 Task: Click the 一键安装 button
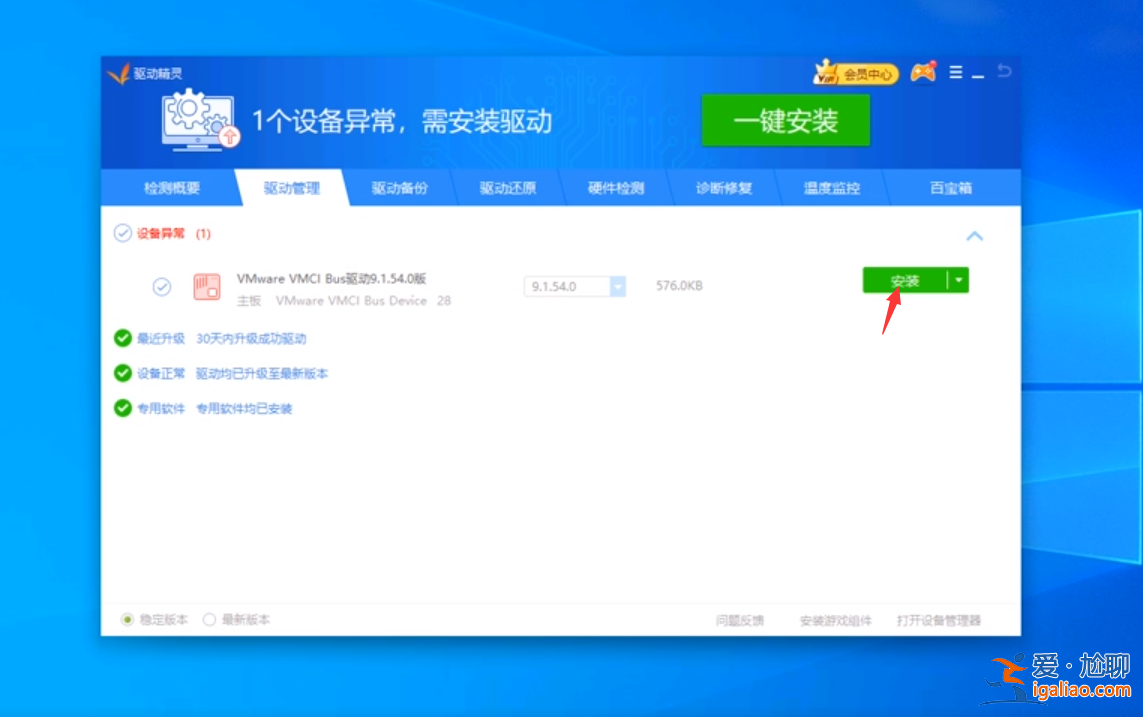click(786, 120)
